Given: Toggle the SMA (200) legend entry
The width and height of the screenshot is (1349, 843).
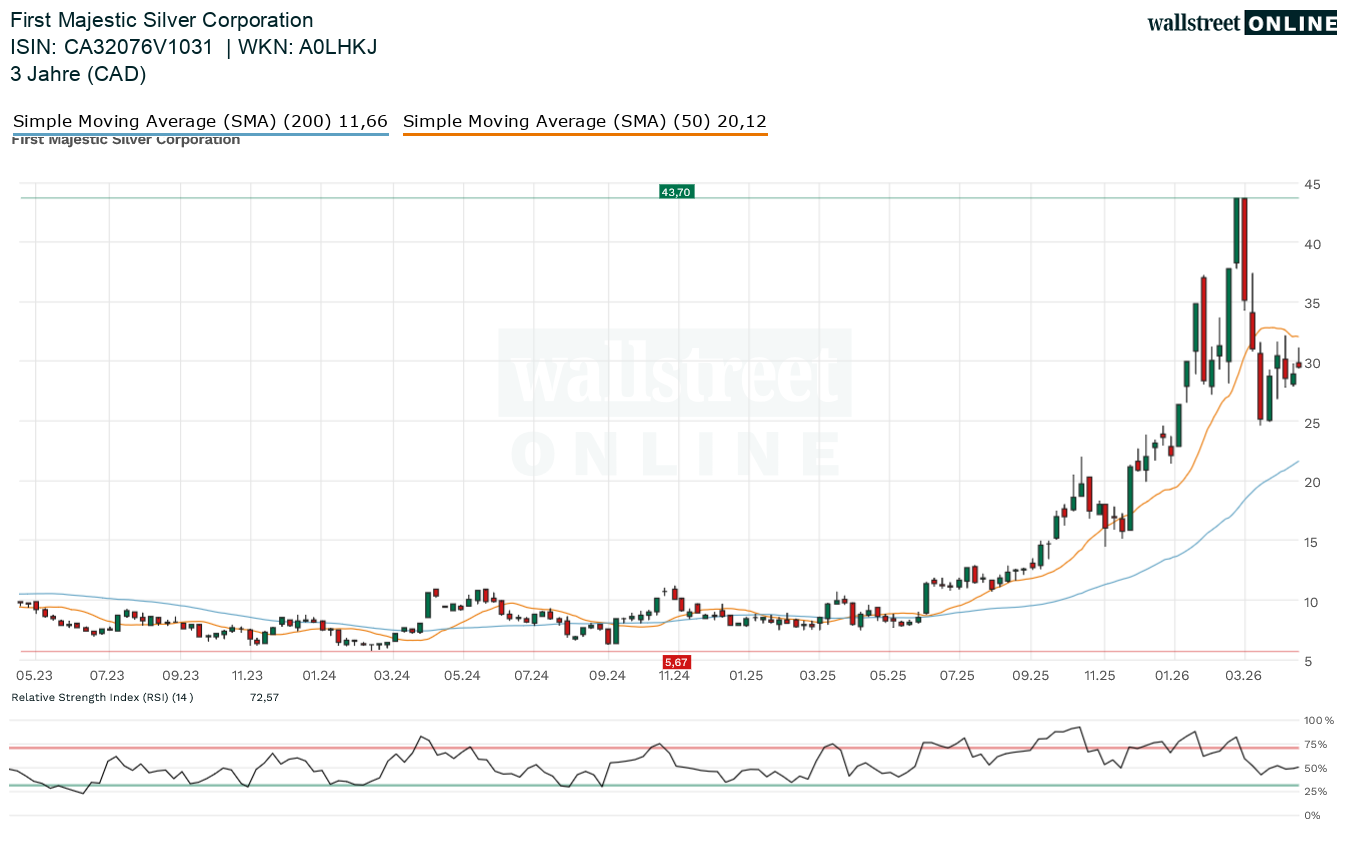Looking at the screenshot, I should (200, 121).
